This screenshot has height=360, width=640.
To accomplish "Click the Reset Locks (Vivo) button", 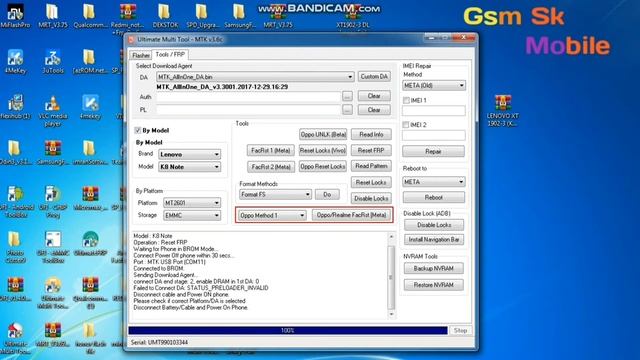I will click(x=323, y=150).
